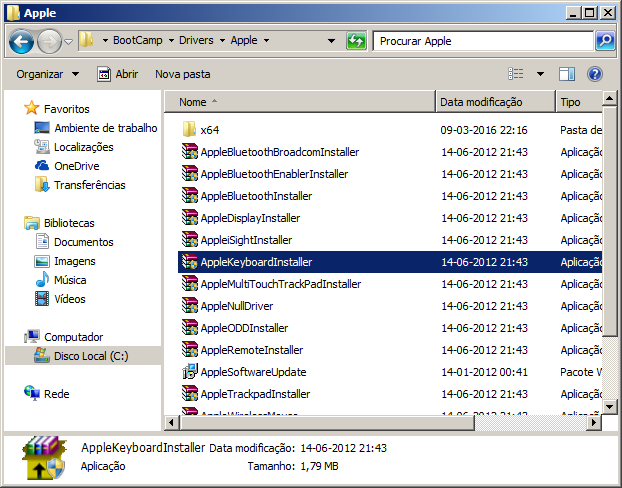Open the Música library

pos(61,280)
